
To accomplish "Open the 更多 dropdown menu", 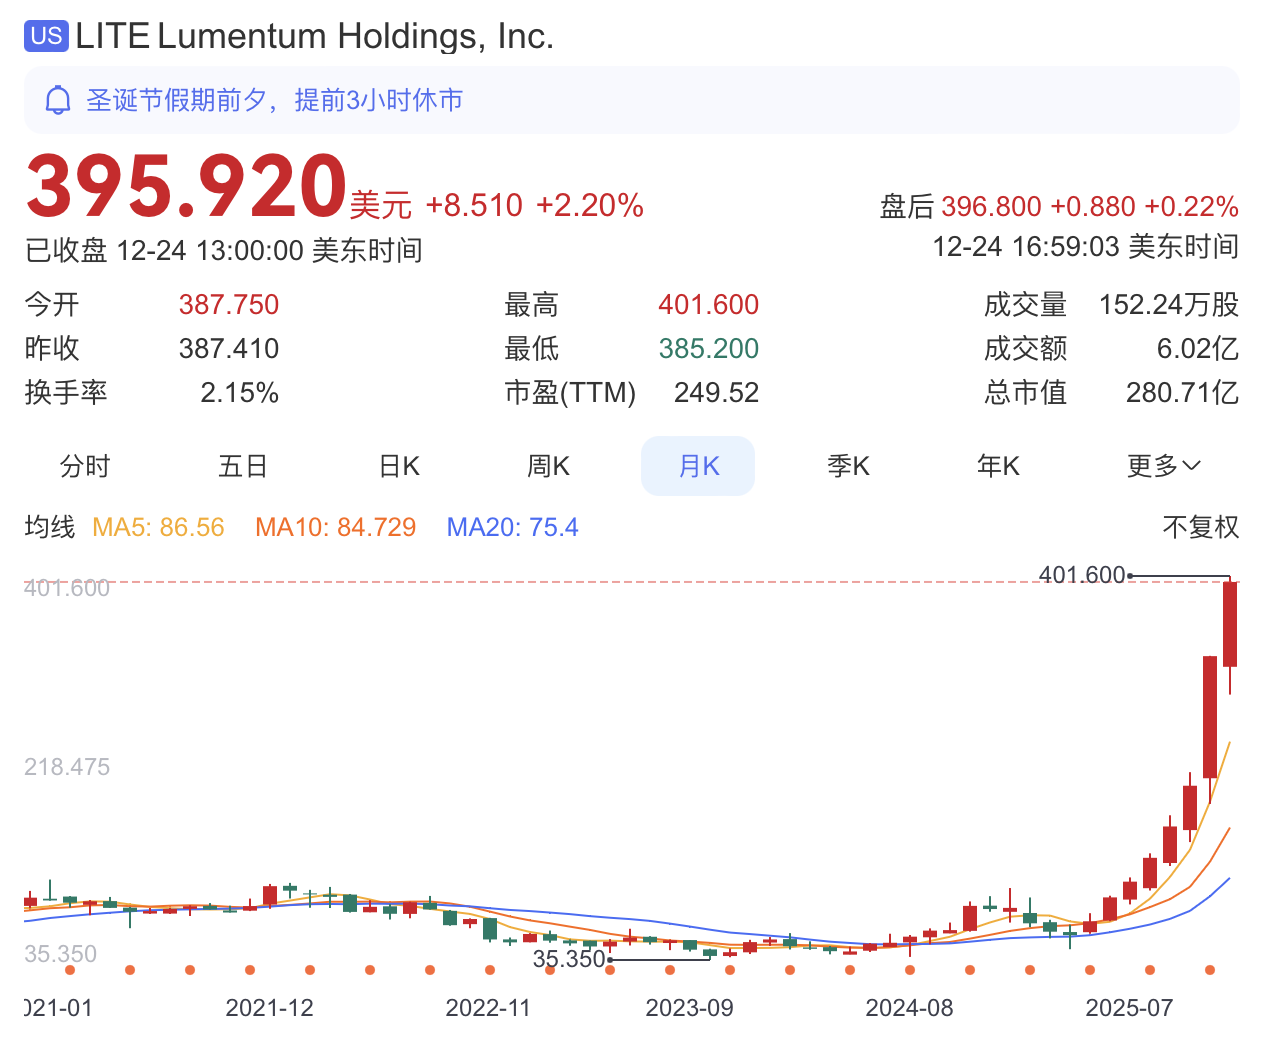I will coord(1163,466).
